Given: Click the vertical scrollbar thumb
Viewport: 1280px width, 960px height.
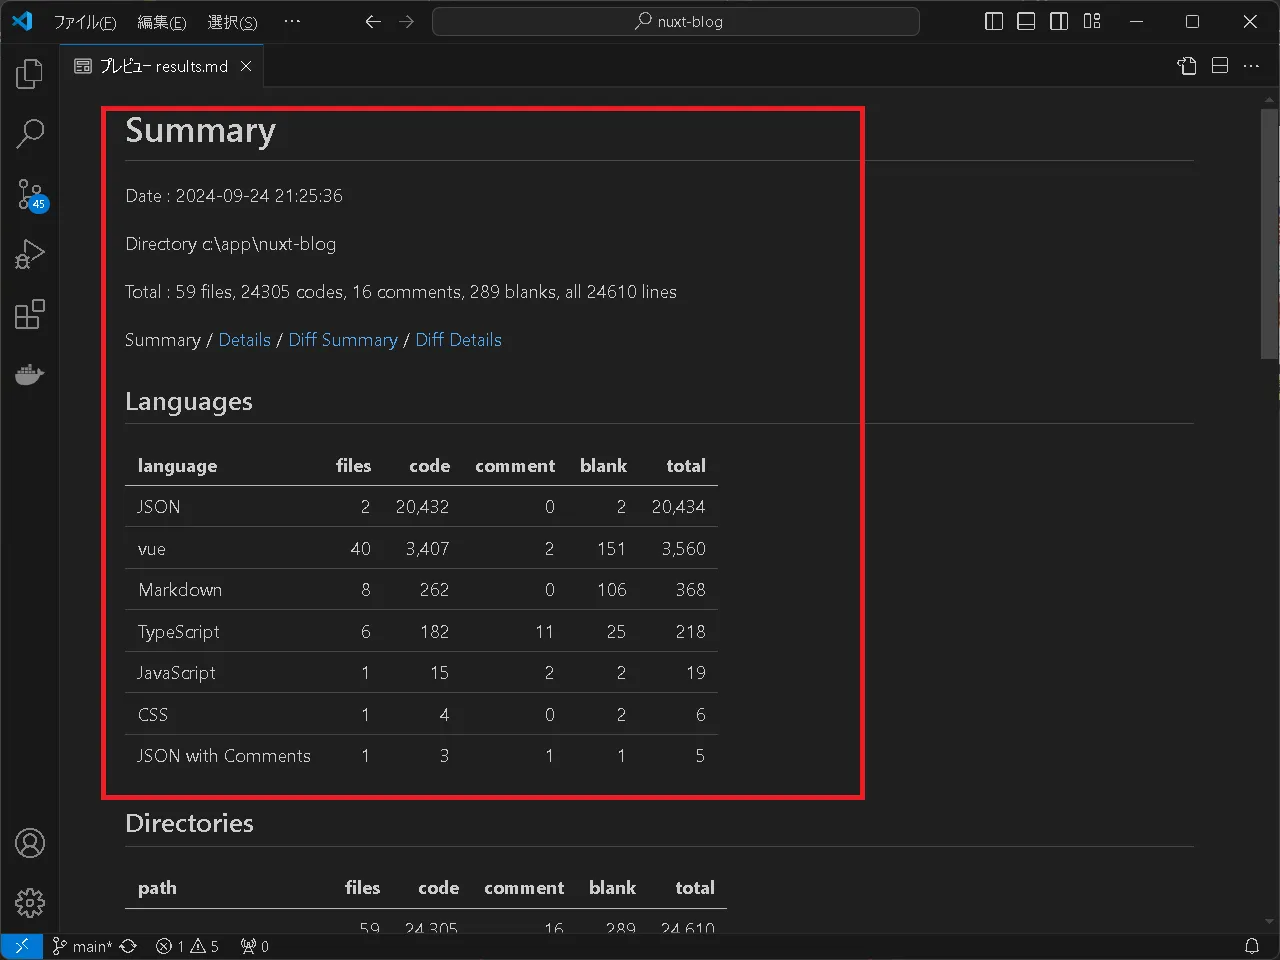Looking at the screenshot, I should pos(1270,234).
